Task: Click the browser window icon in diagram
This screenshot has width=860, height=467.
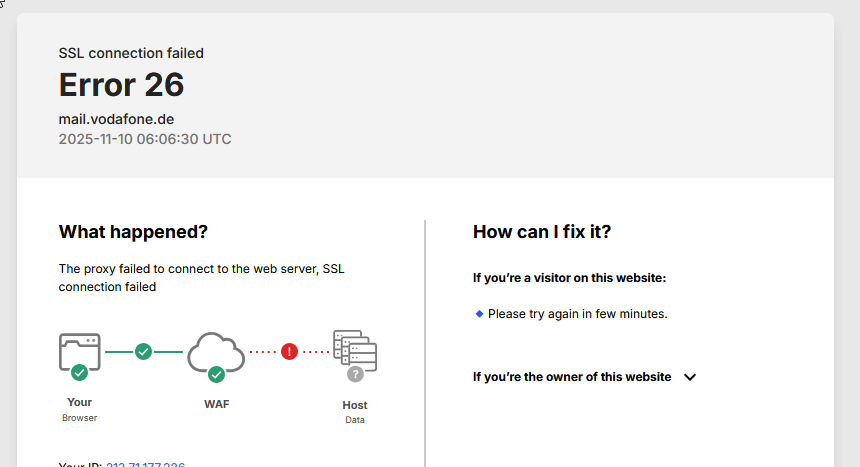Action: pyautogui.click(x=80, y=352)
